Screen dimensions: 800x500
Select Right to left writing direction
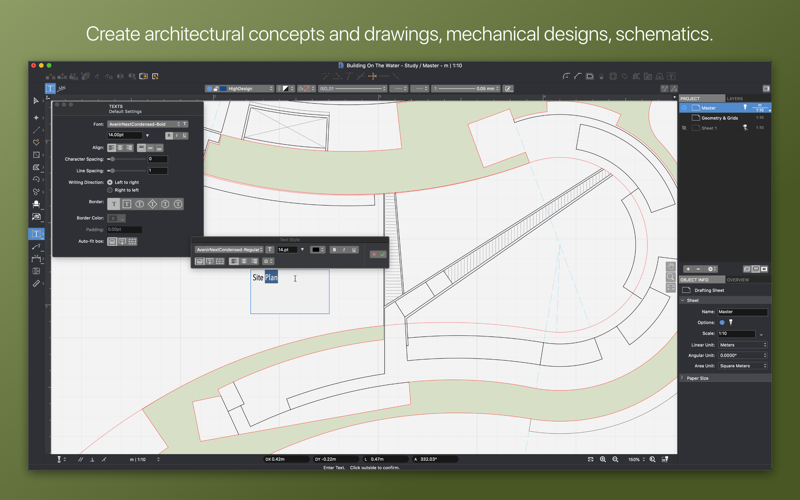[x=110, y=190]
